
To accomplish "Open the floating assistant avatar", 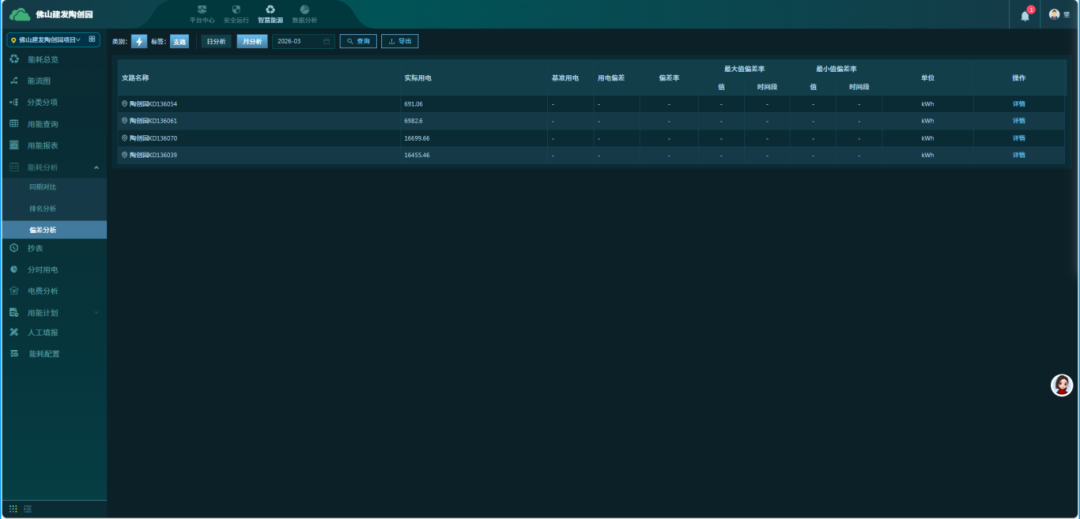I will pyautogui.click(x=1061, y=385).
